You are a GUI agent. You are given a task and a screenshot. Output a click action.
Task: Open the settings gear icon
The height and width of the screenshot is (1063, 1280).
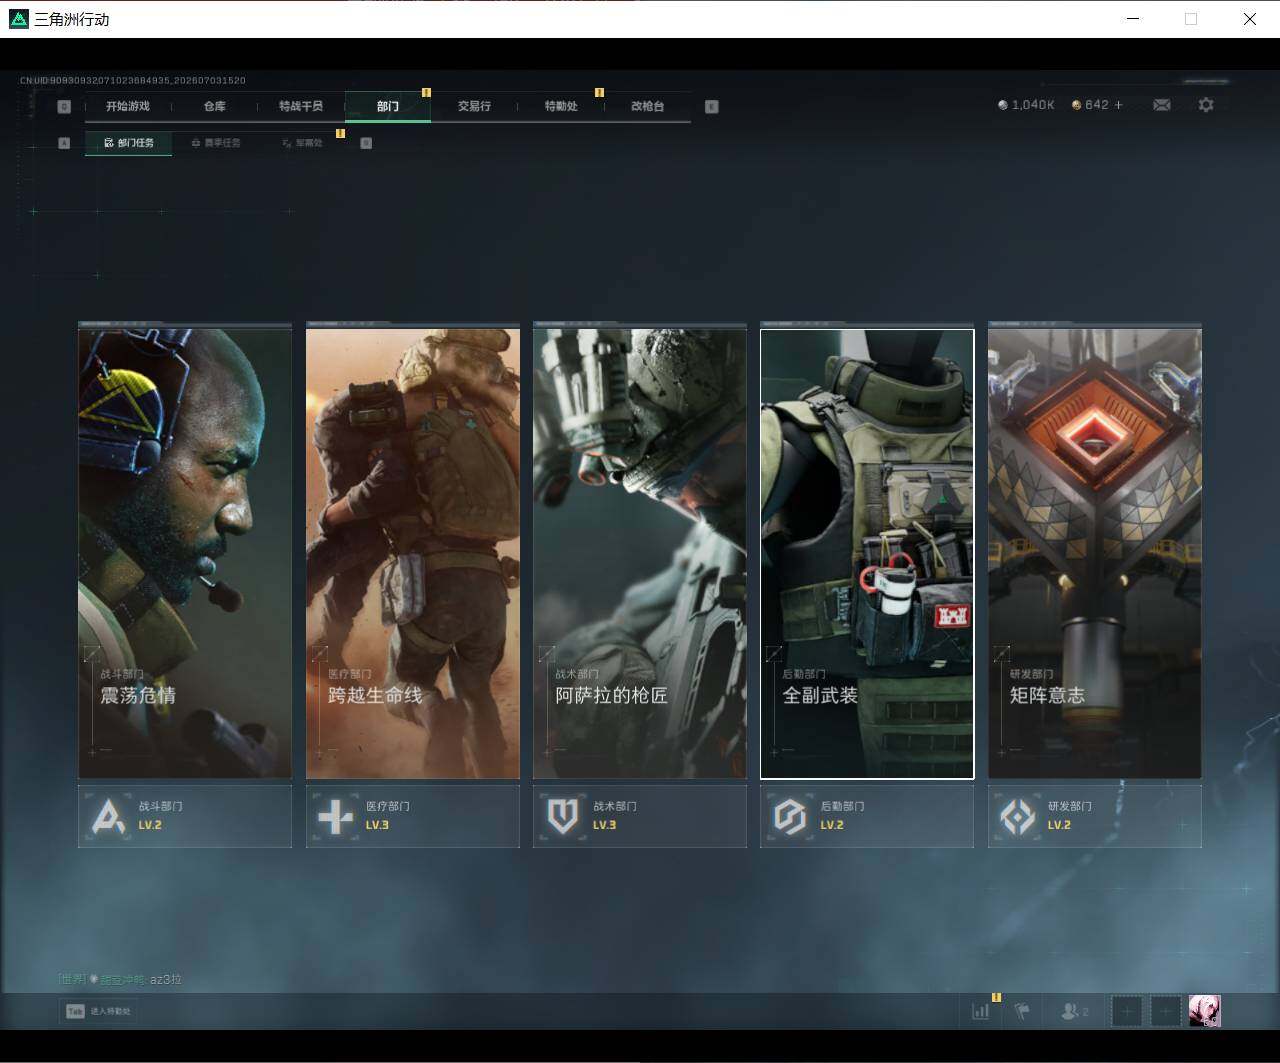tap(1206, 105)
